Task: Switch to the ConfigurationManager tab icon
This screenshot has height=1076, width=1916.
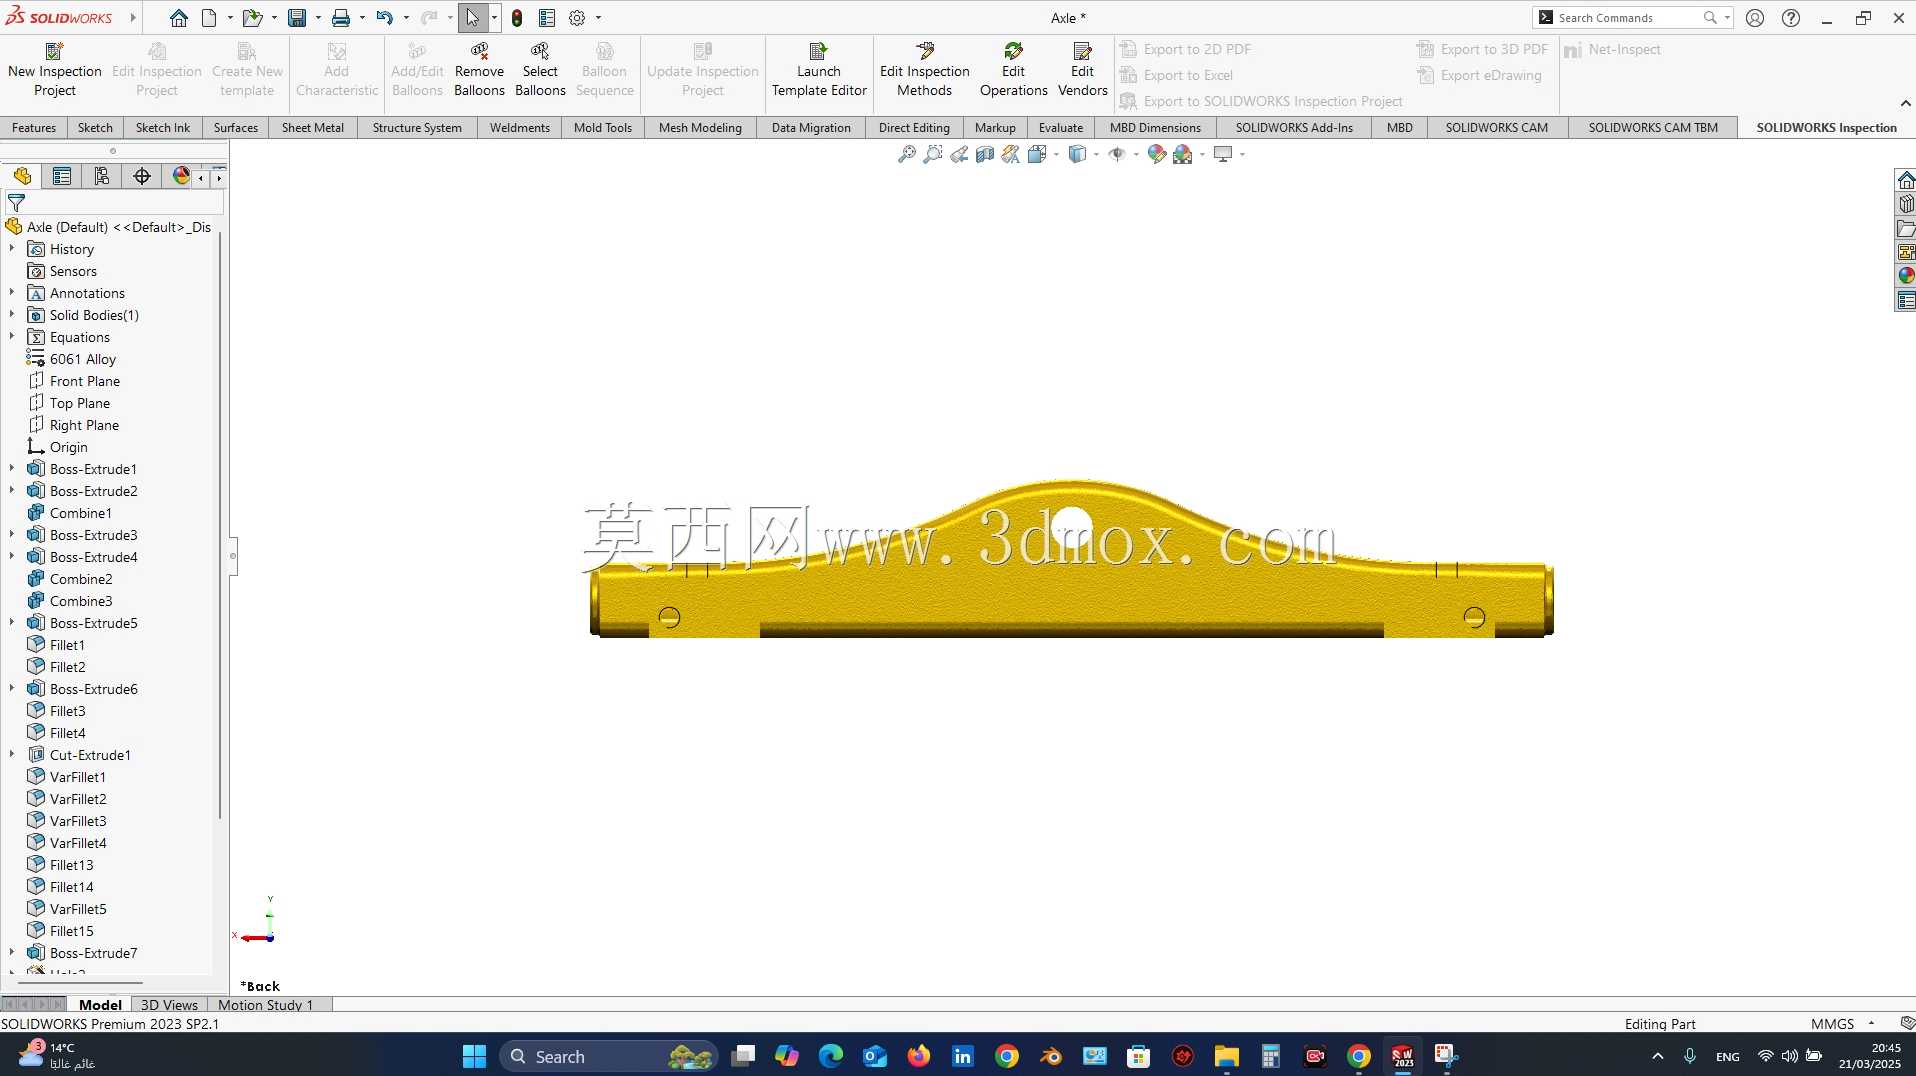Action: [102, 177]
